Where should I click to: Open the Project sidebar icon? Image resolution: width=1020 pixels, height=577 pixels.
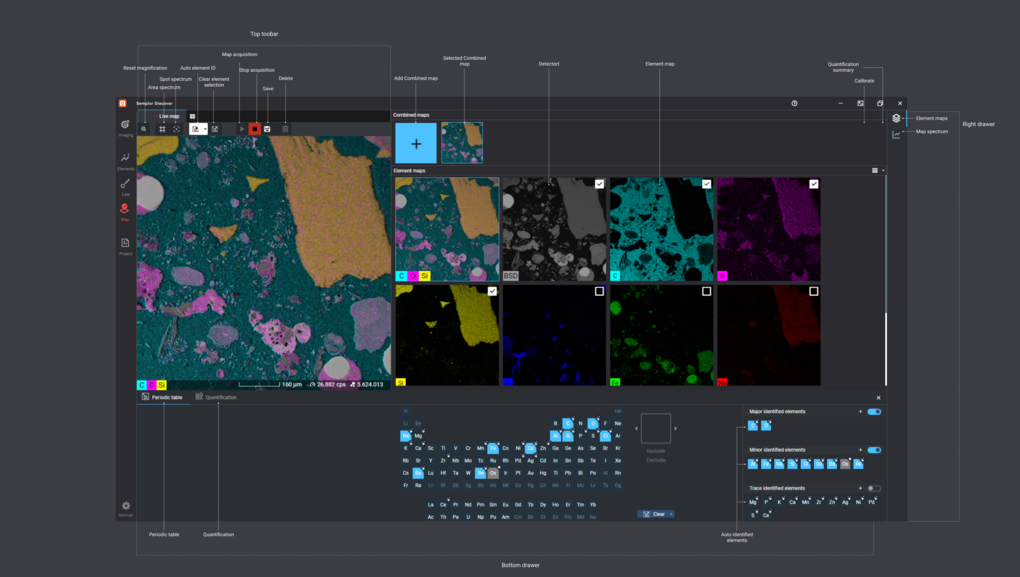pos(125,245)
